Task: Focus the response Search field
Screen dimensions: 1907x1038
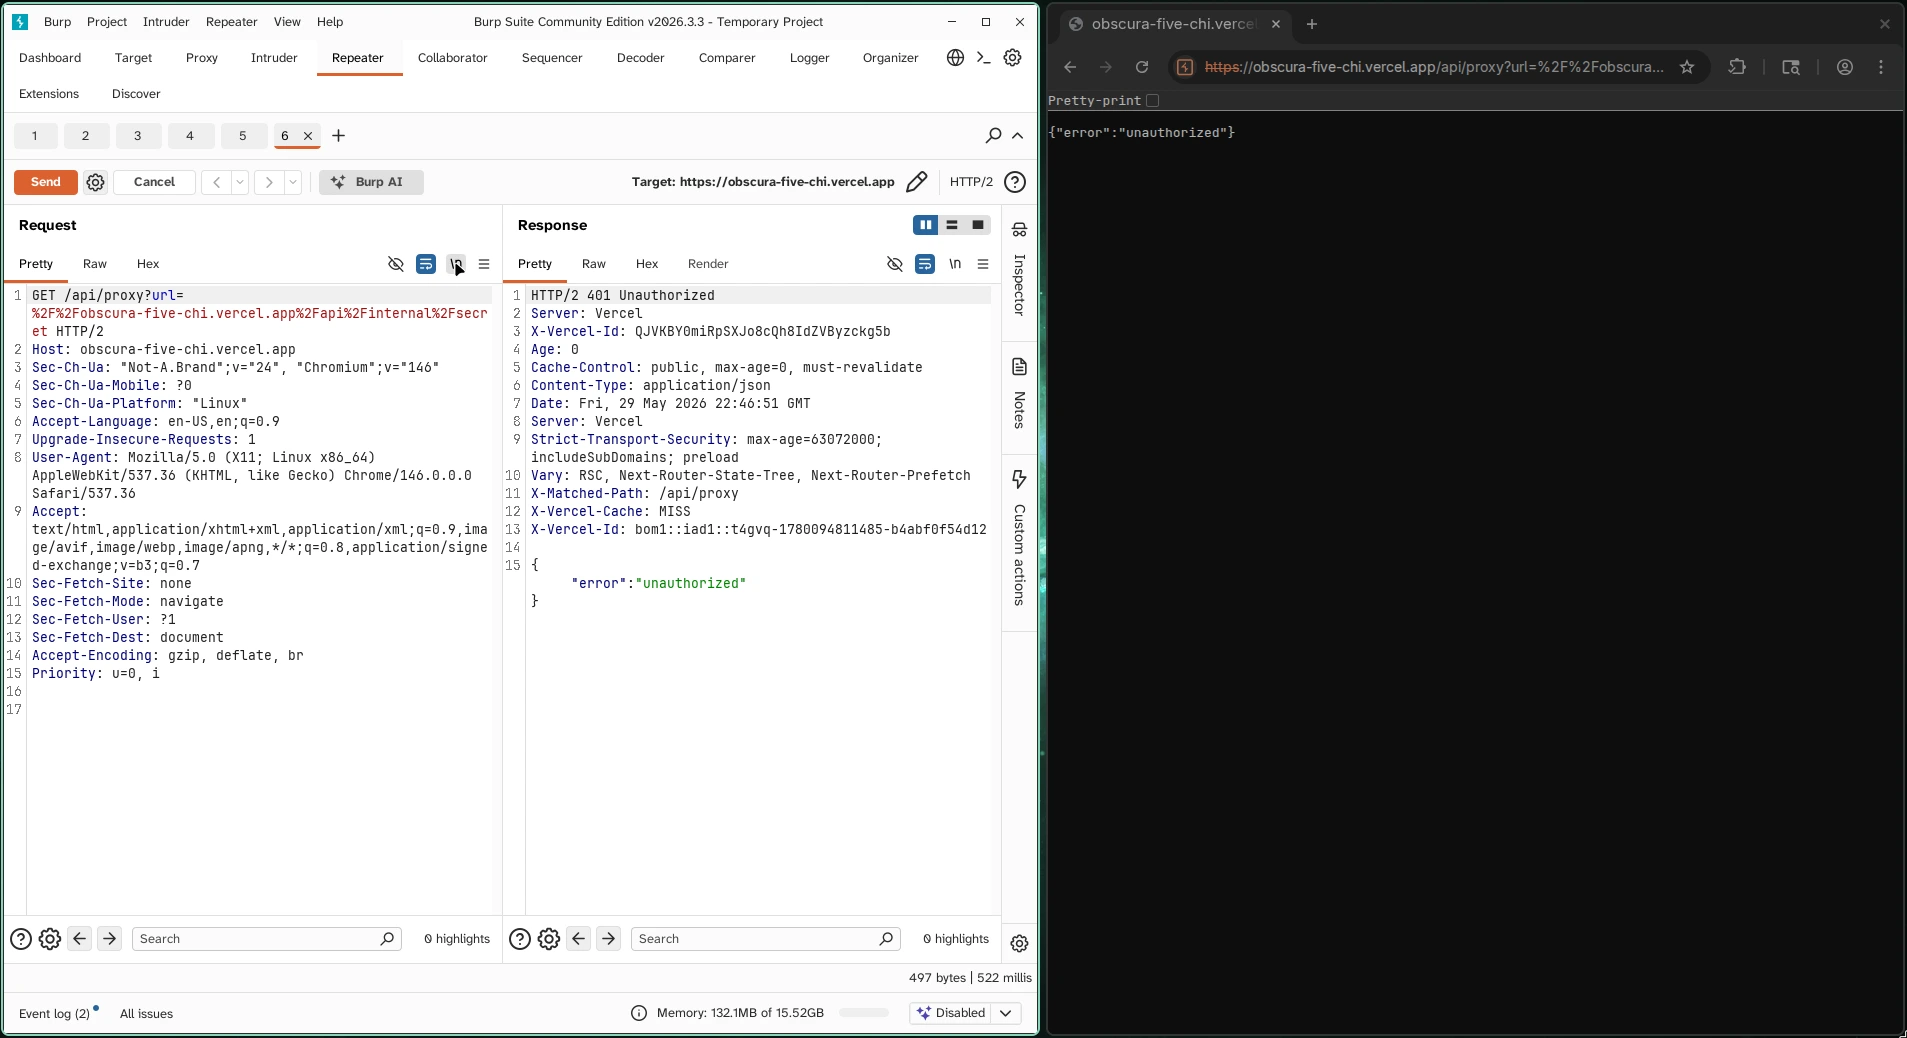Action: pos(765,939)
